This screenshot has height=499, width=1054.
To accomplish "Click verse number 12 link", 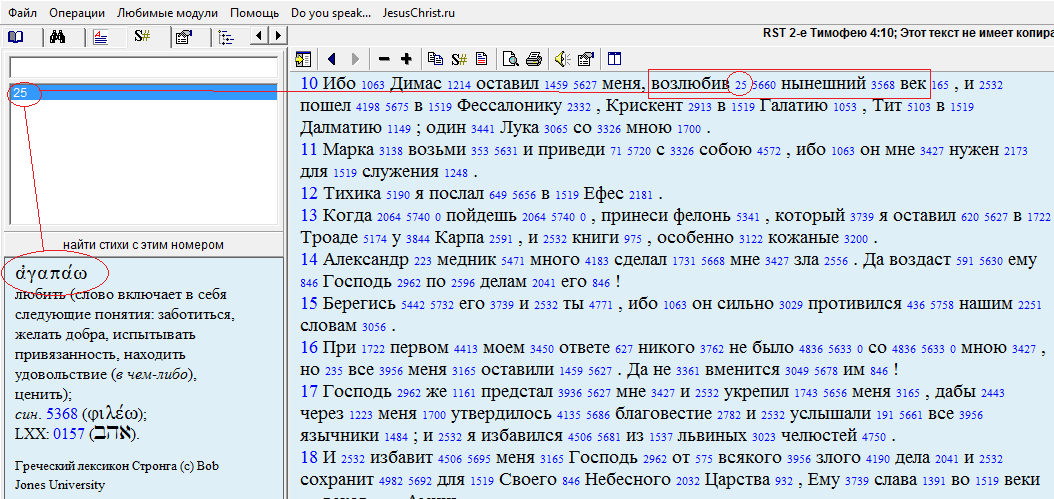I will [309, 194].
